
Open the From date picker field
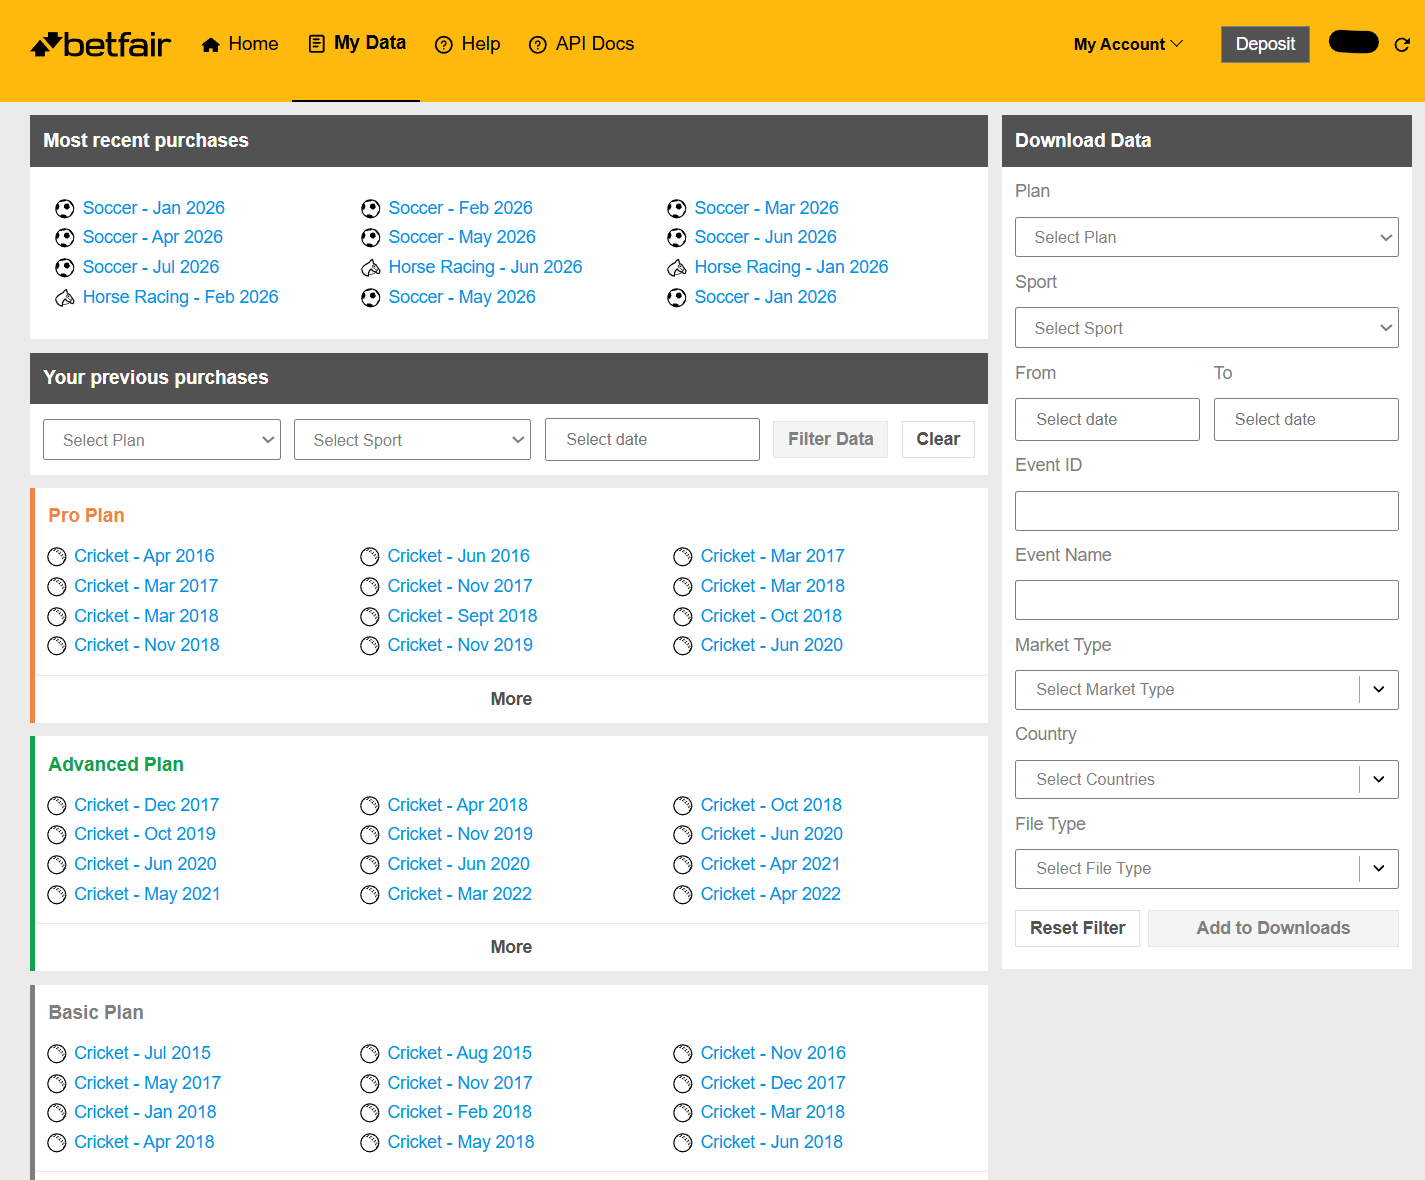[x=1107, y=419]
